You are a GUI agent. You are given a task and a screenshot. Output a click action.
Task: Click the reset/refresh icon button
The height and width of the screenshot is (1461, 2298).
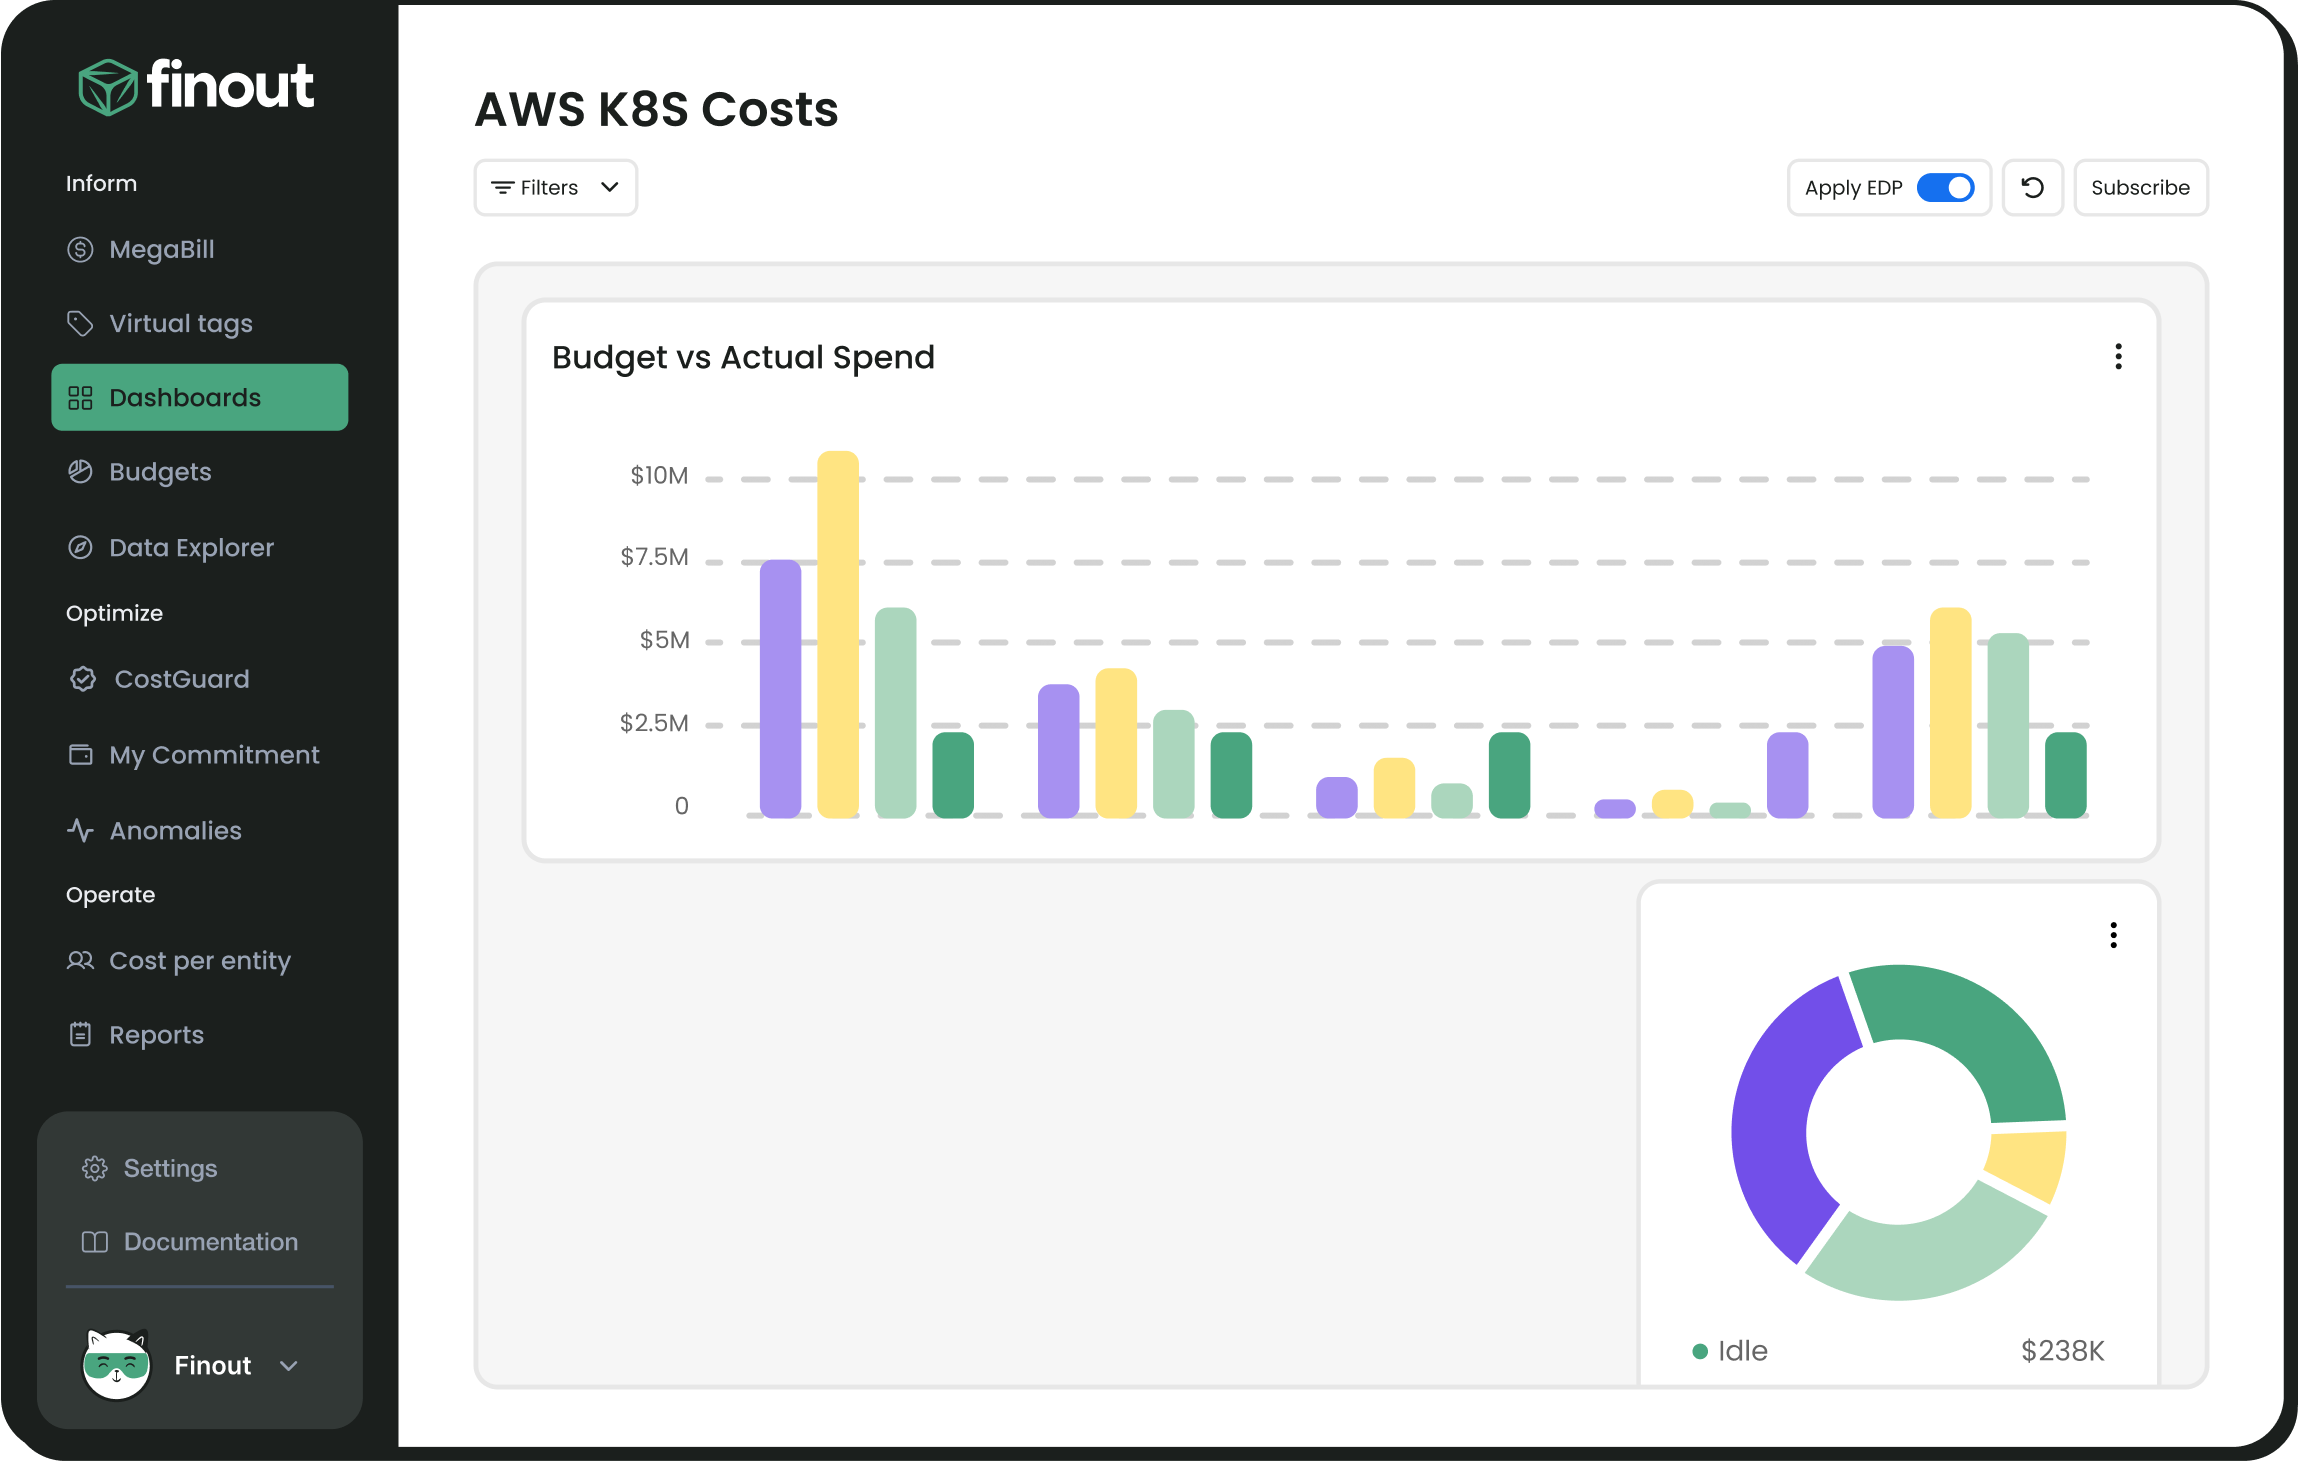[x=2032, y=188]
